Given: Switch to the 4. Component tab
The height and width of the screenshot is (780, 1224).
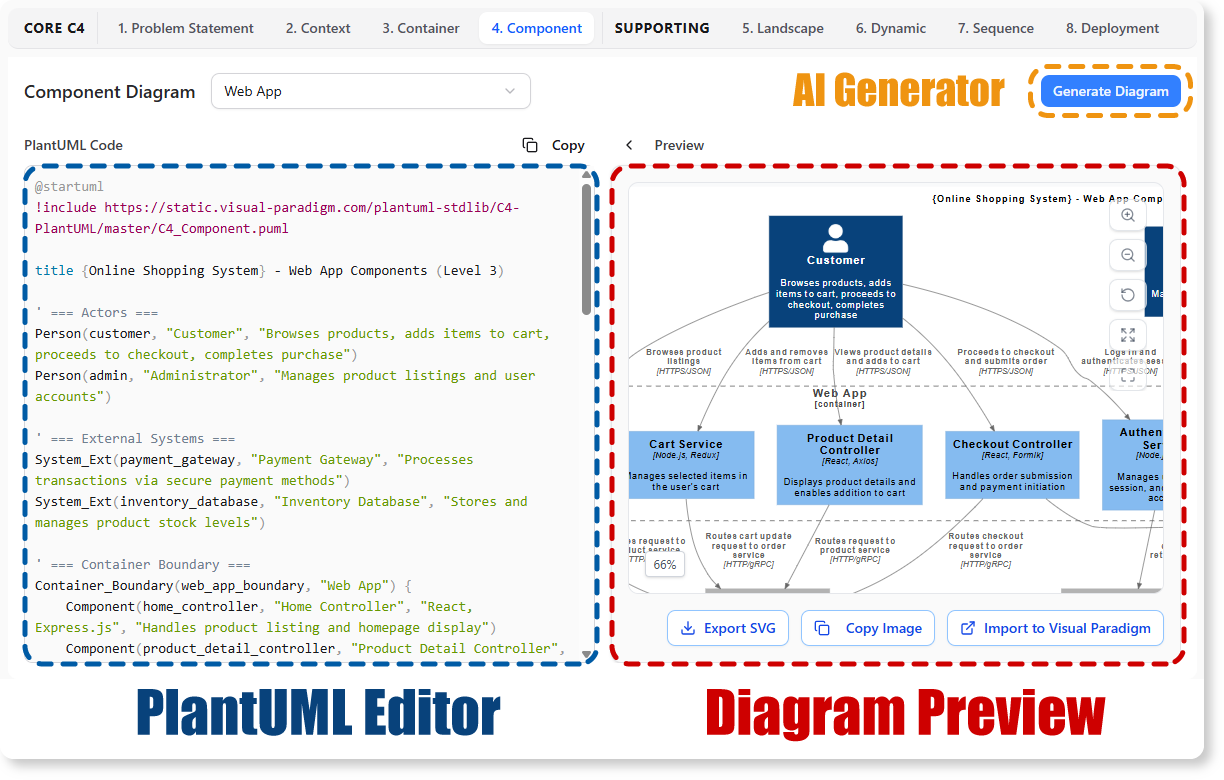Looking at the screenshot, I should pyautogui.click(x=537, y=28).
